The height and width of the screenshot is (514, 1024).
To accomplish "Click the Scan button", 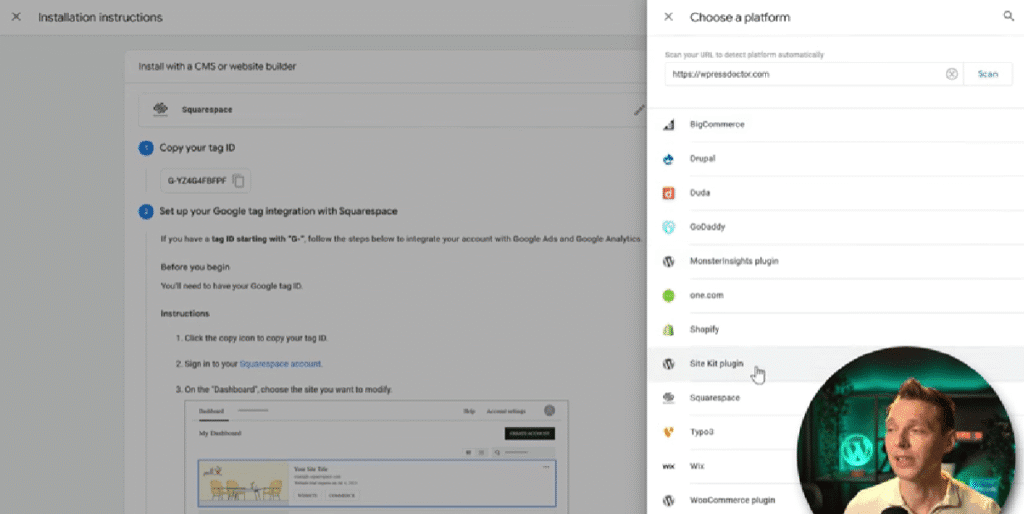I will [x=987, y=74].
